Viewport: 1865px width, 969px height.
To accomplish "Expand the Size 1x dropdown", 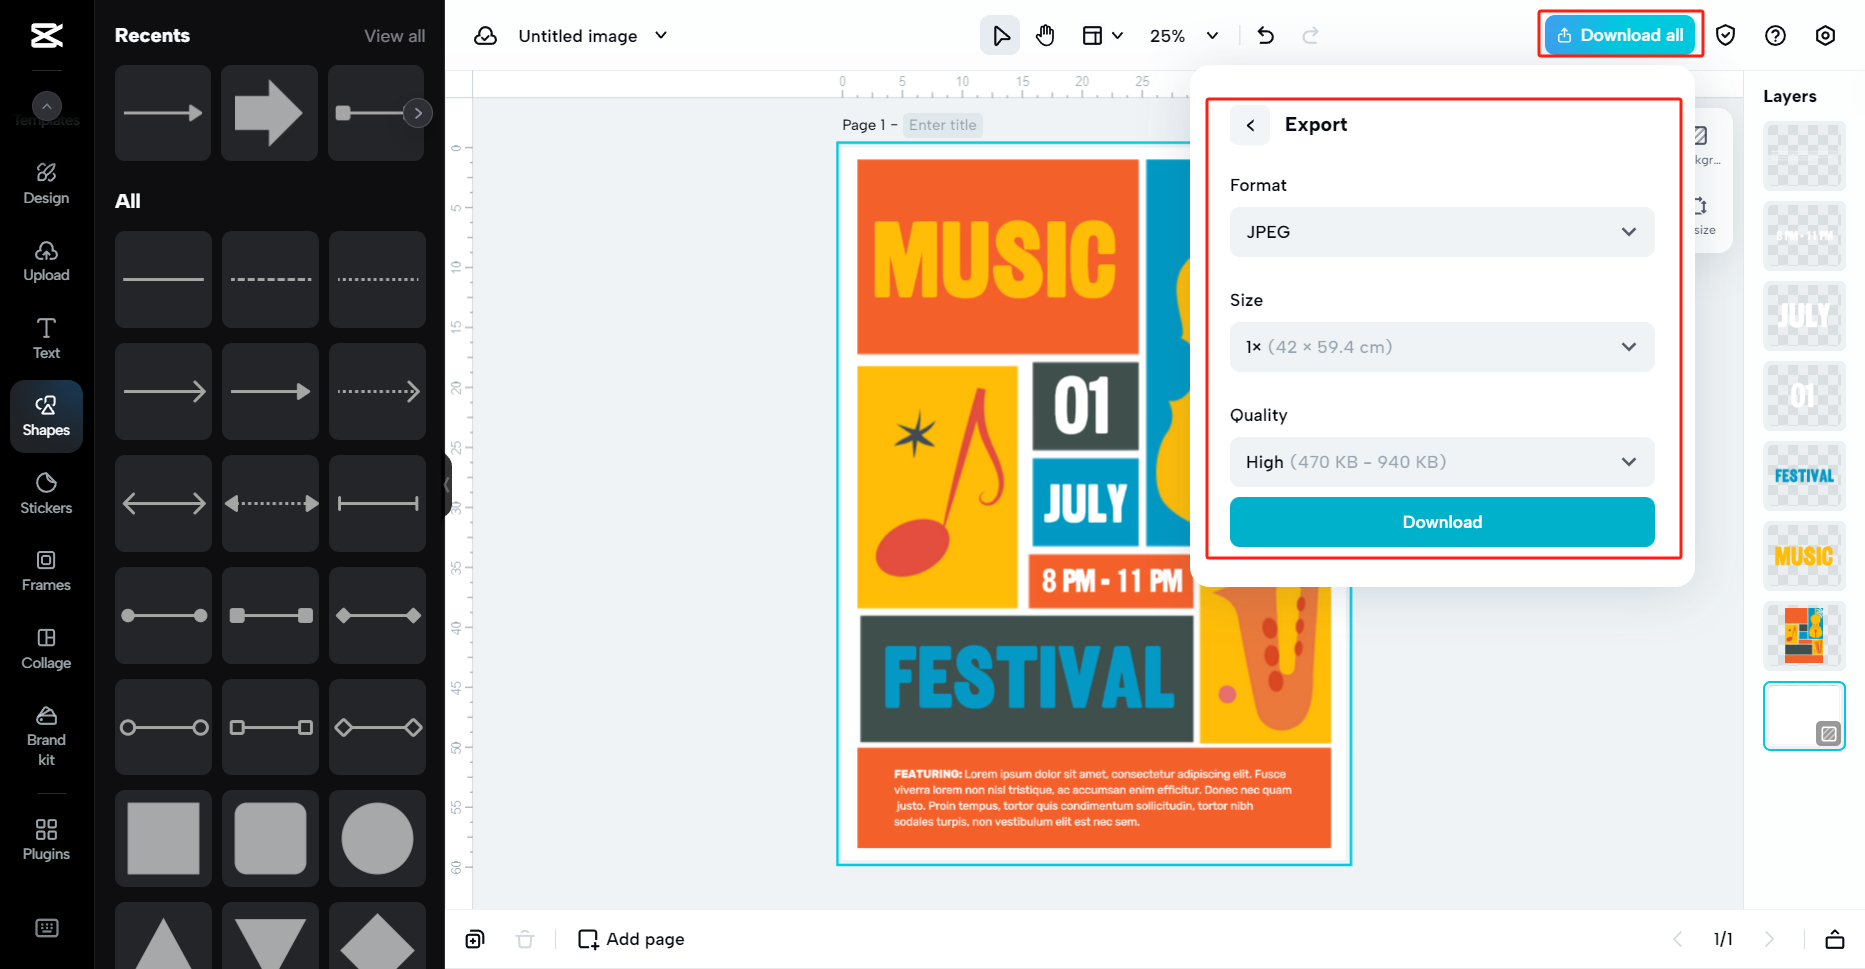I will click(1442, 347).
